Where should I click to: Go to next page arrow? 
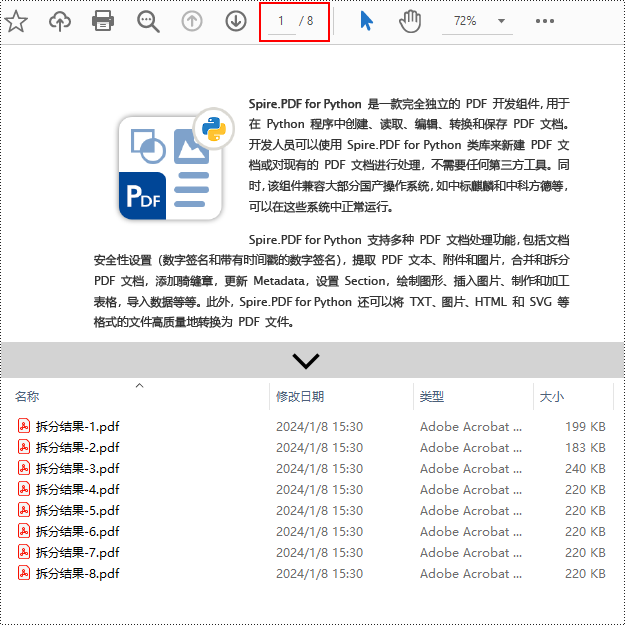click(x=236, y=21)
